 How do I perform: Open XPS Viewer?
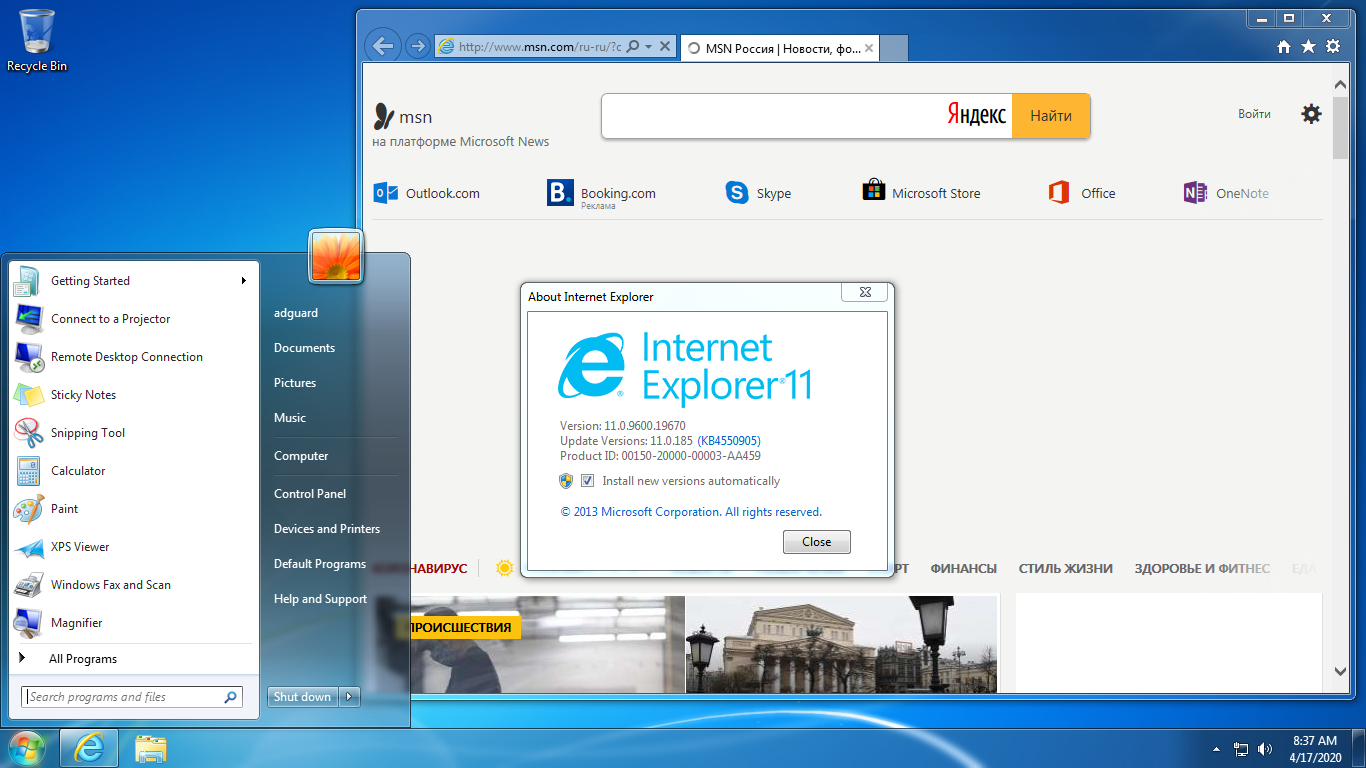tap(133, 547)
